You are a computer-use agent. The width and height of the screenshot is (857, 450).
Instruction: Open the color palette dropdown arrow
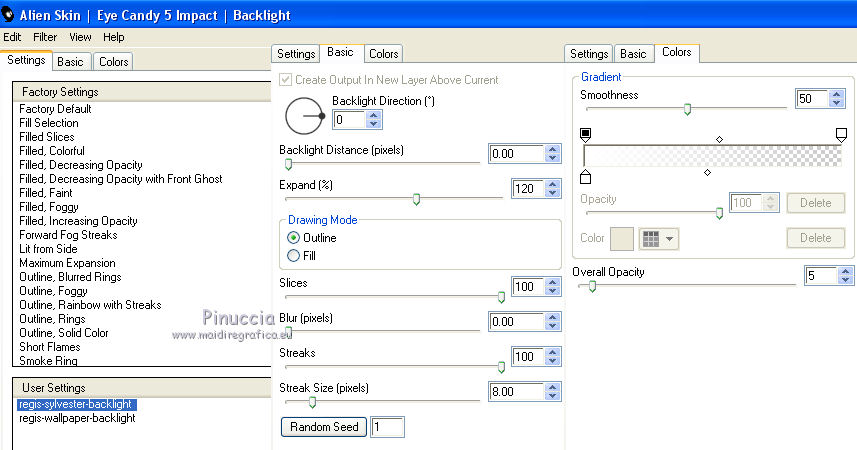tap(670, 239)
